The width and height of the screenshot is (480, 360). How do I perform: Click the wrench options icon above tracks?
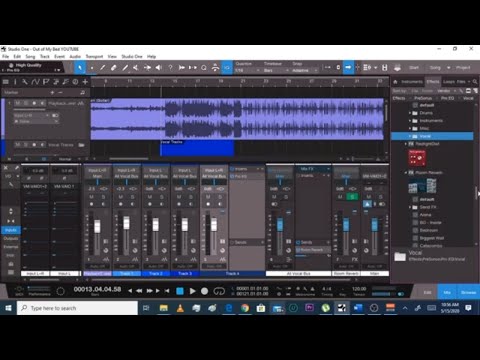(25, 82)
